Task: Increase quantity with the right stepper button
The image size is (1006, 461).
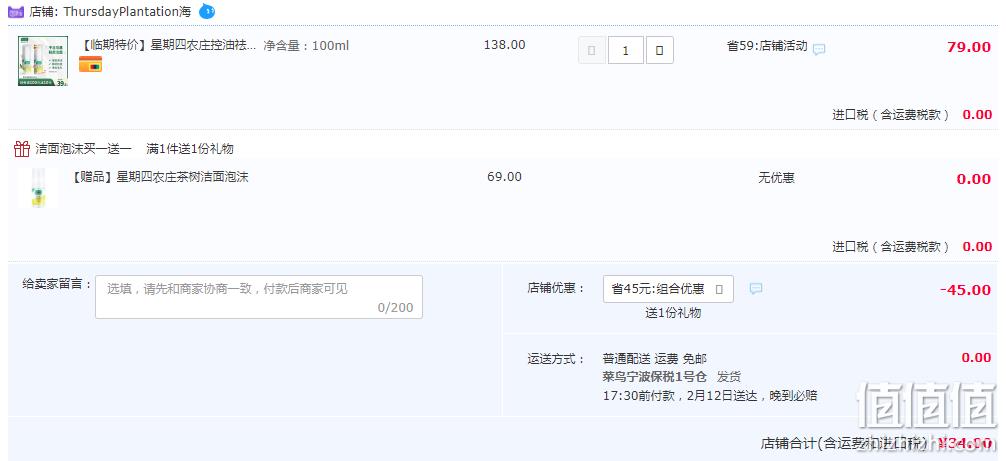Action: [x=660, y=50]
